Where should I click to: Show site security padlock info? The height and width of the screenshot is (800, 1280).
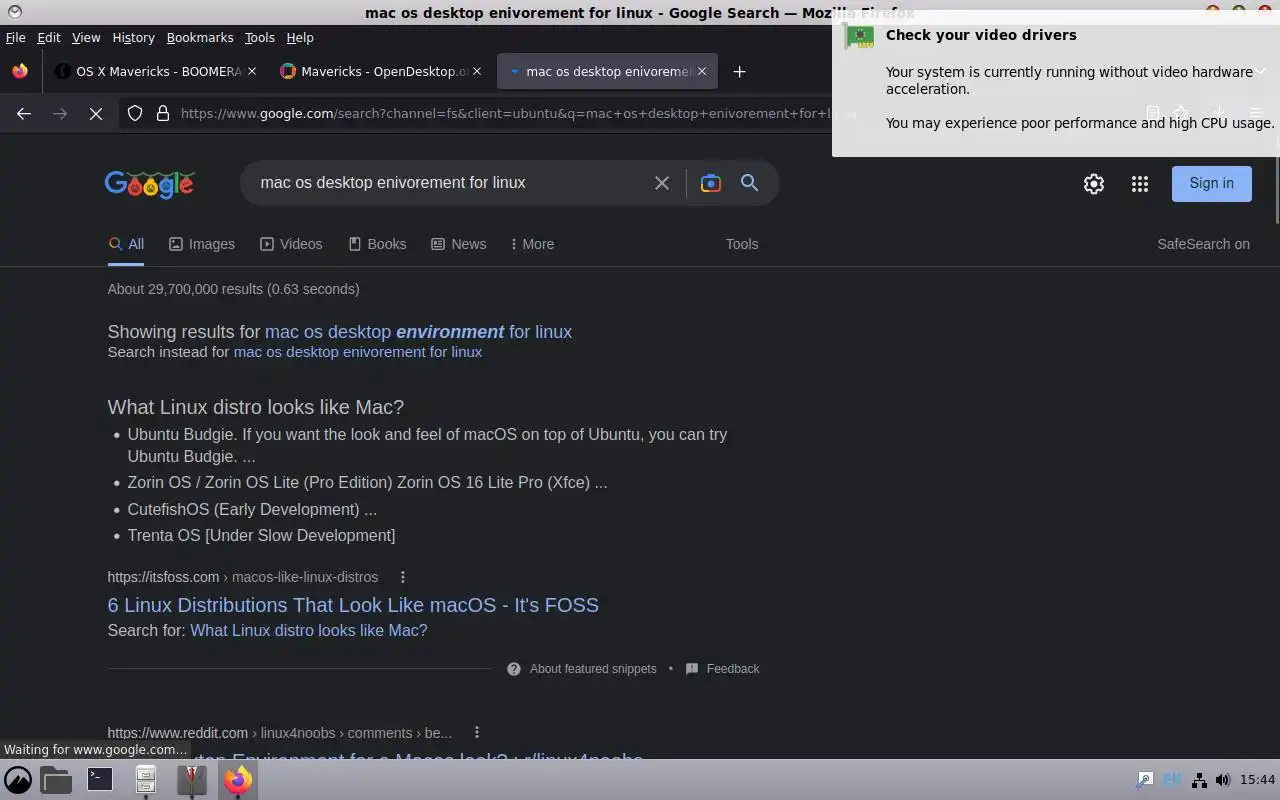pyautogui.click(x=163, y=113)
